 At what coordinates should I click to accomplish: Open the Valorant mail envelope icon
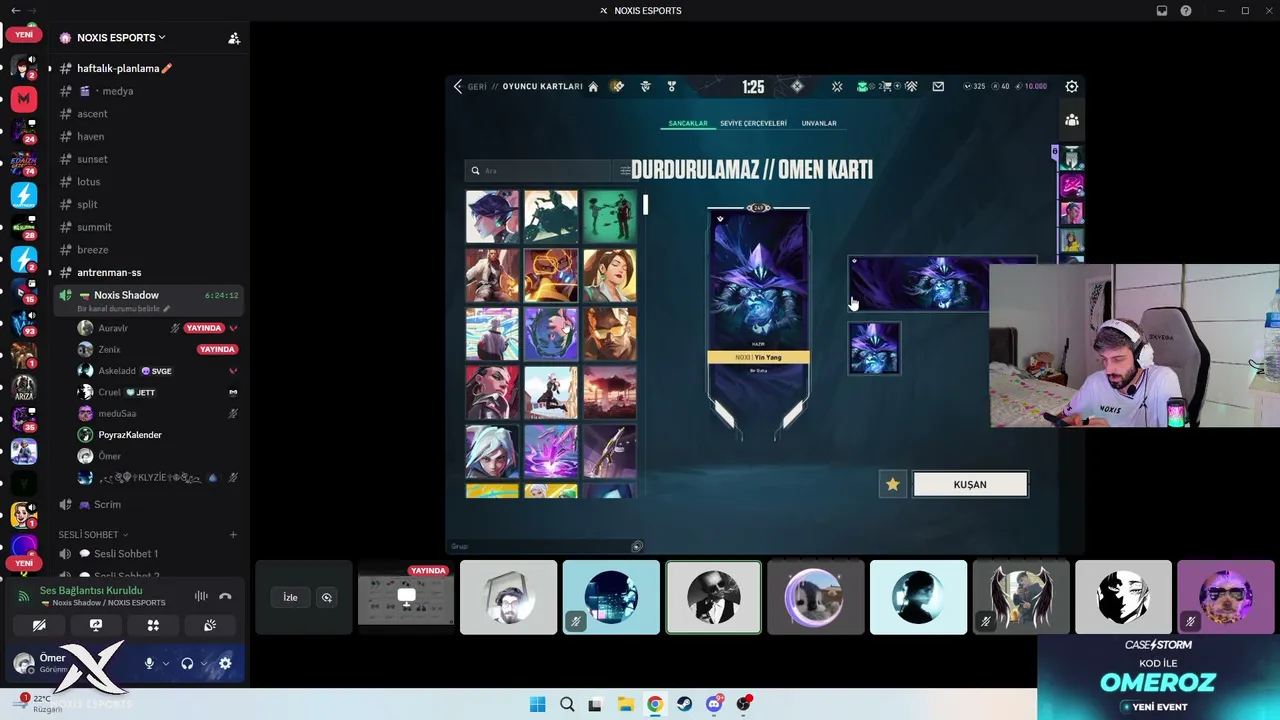938,87
